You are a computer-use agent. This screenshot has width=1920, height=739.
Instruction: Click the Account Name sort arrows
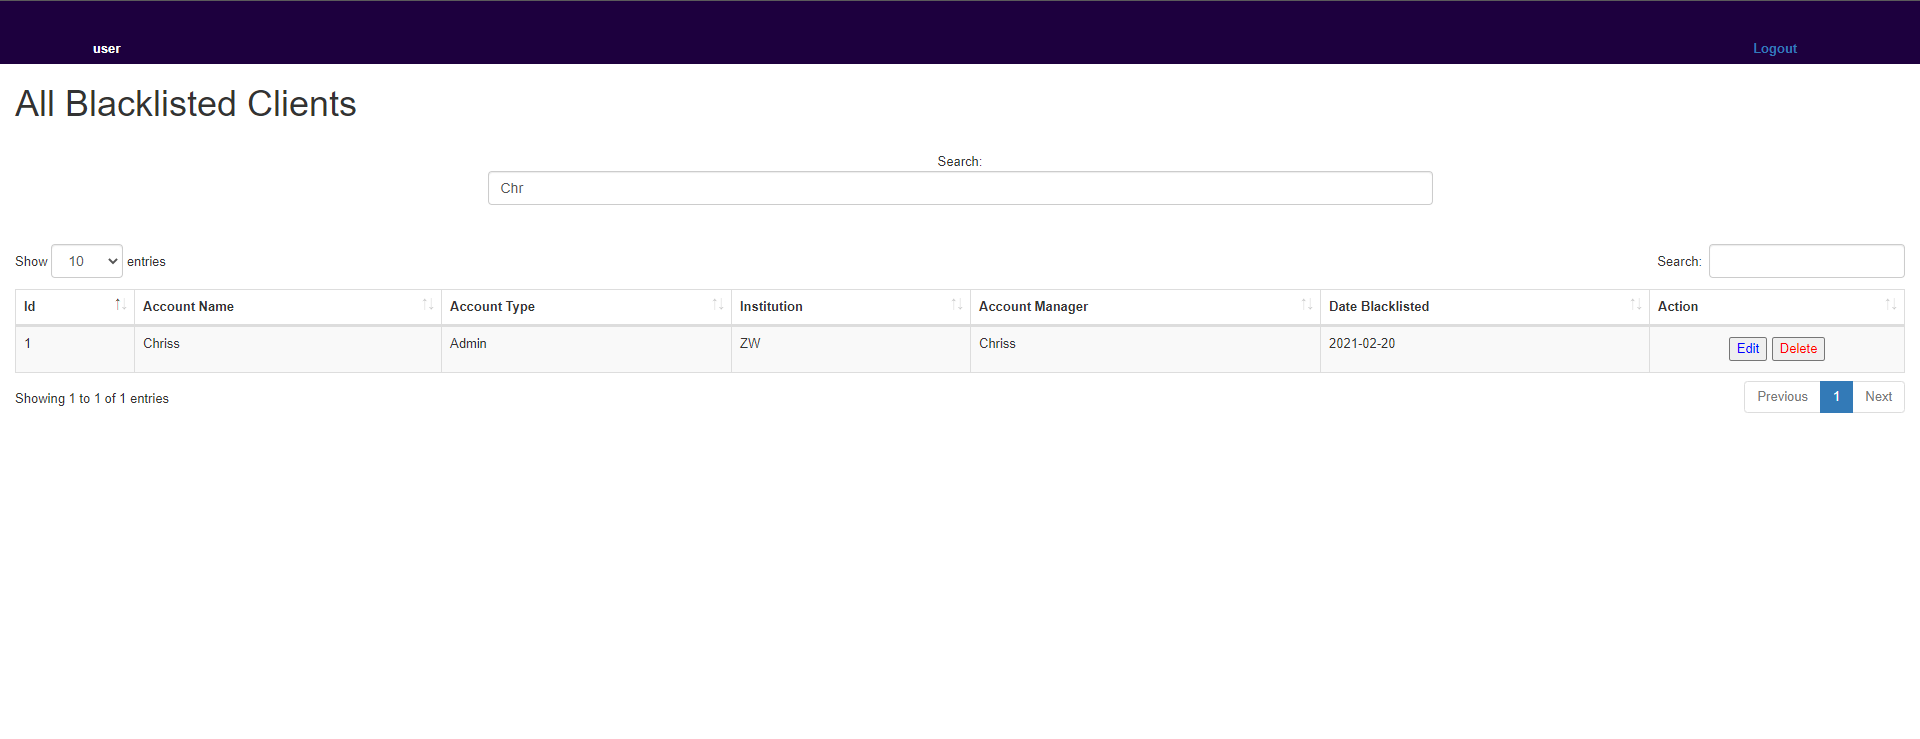tap(427, 305)
